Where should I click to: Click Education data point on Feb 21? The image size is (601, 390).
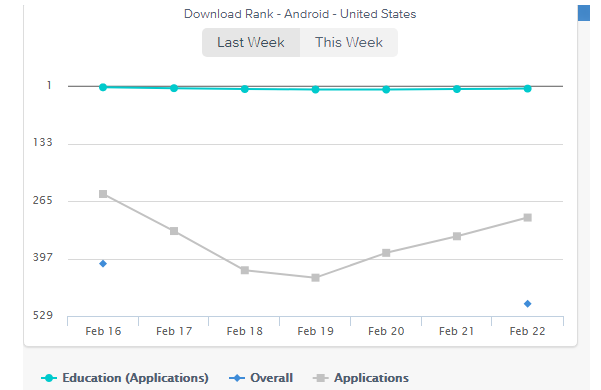pos(457,89)
